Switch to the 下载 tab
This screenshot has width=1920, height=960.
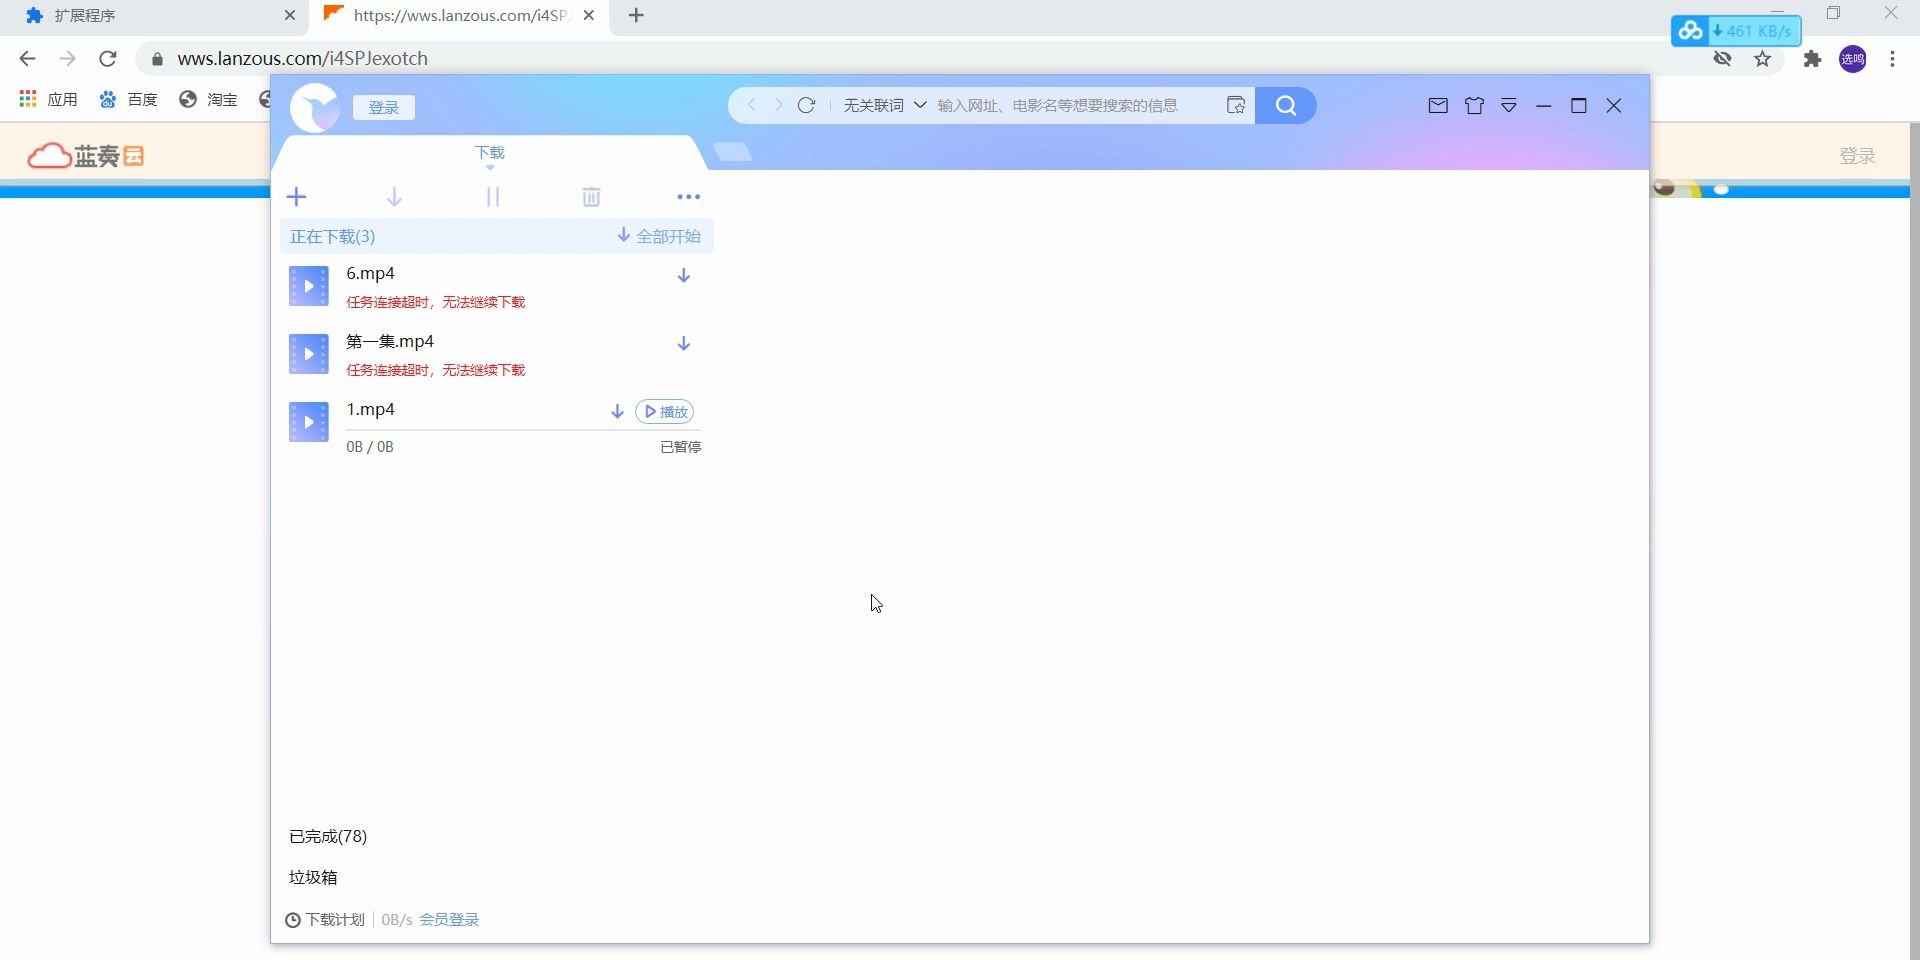(x=490, y=153)
